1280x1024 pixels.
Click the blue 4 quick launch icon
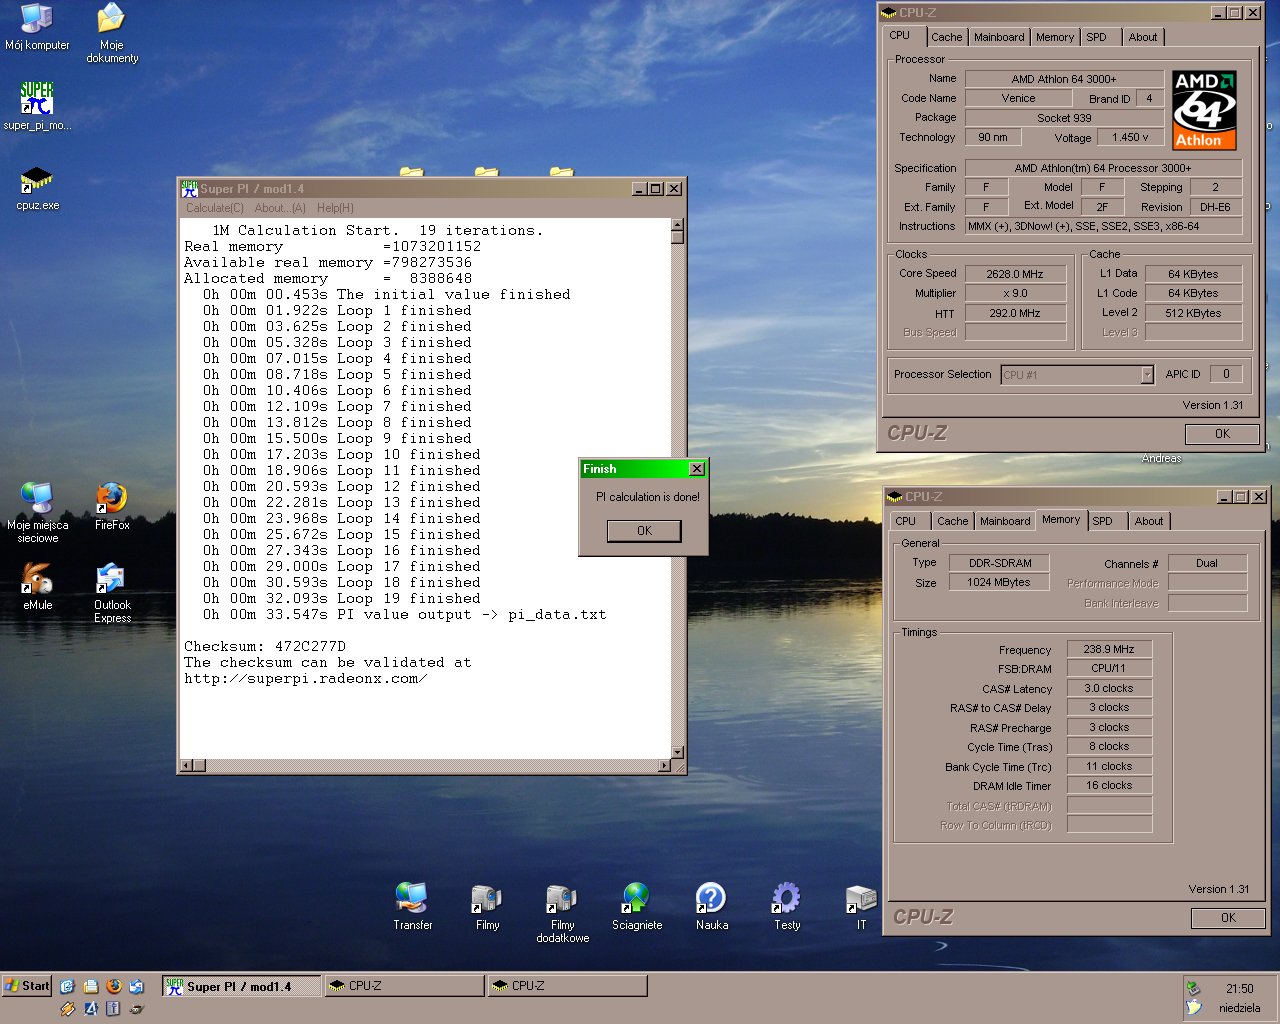pos(91,1009)
